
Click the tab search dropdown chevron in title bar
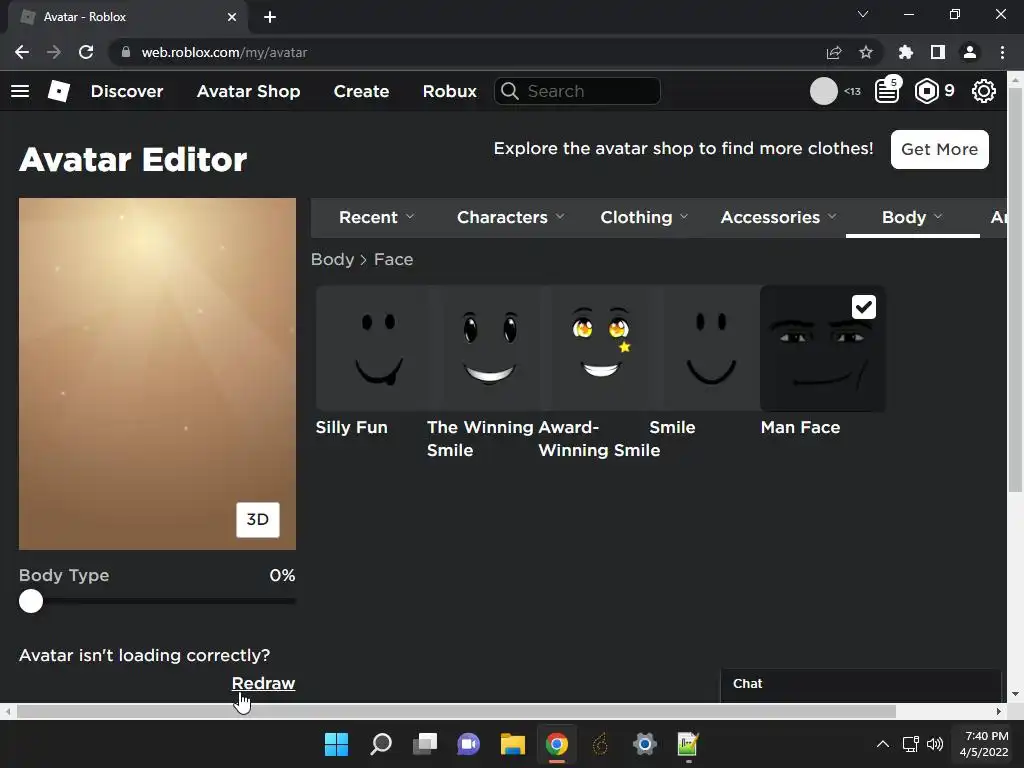click(x=863, y=14)
